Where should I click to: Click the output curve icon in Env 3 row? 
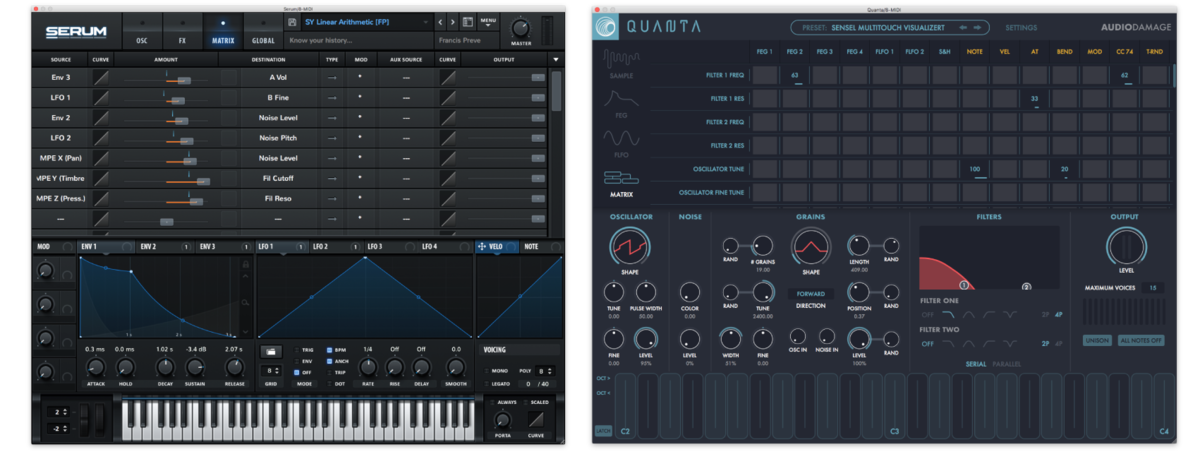coord(447,77)
